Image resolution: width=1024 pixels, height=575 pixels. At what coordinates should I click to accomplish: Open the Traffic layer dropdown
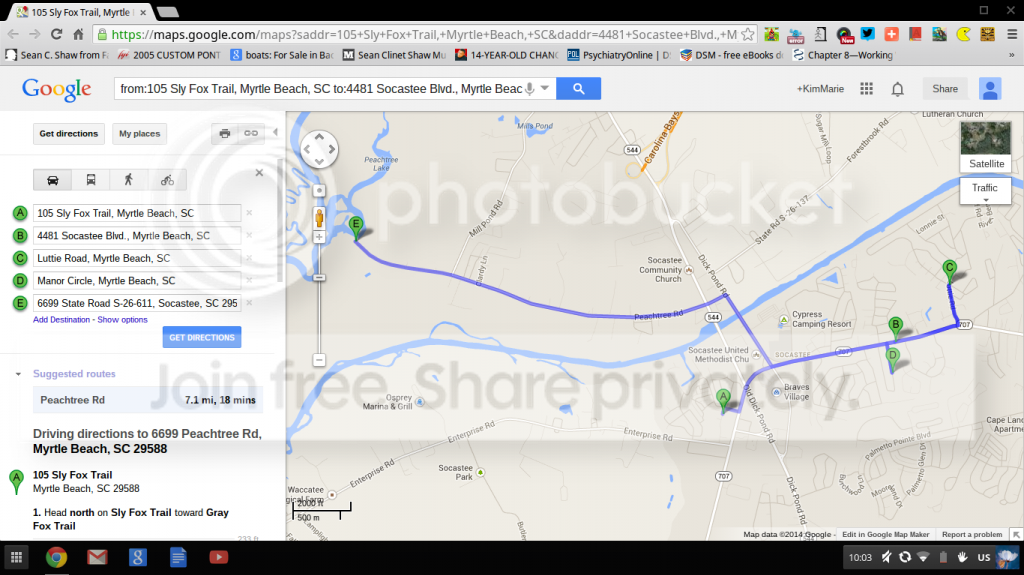[985, 191]
